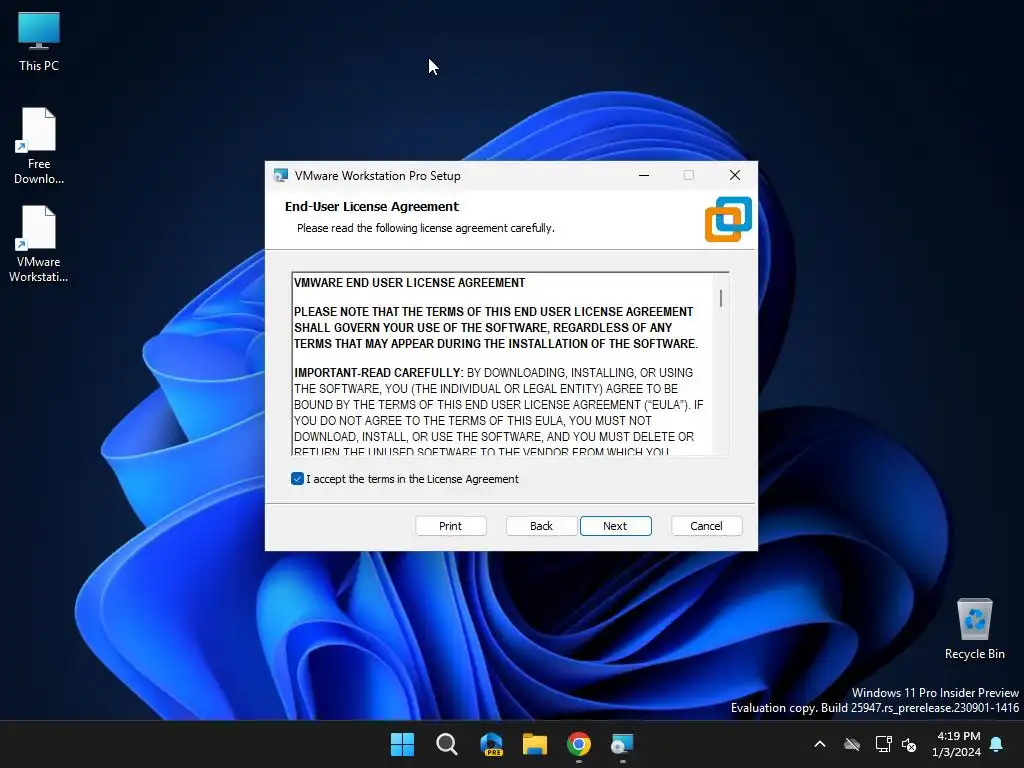Image resolution: width=1024 pixels, height=768 pixels.
Task: Open This PC desktop icon
Action: point(39,40)
